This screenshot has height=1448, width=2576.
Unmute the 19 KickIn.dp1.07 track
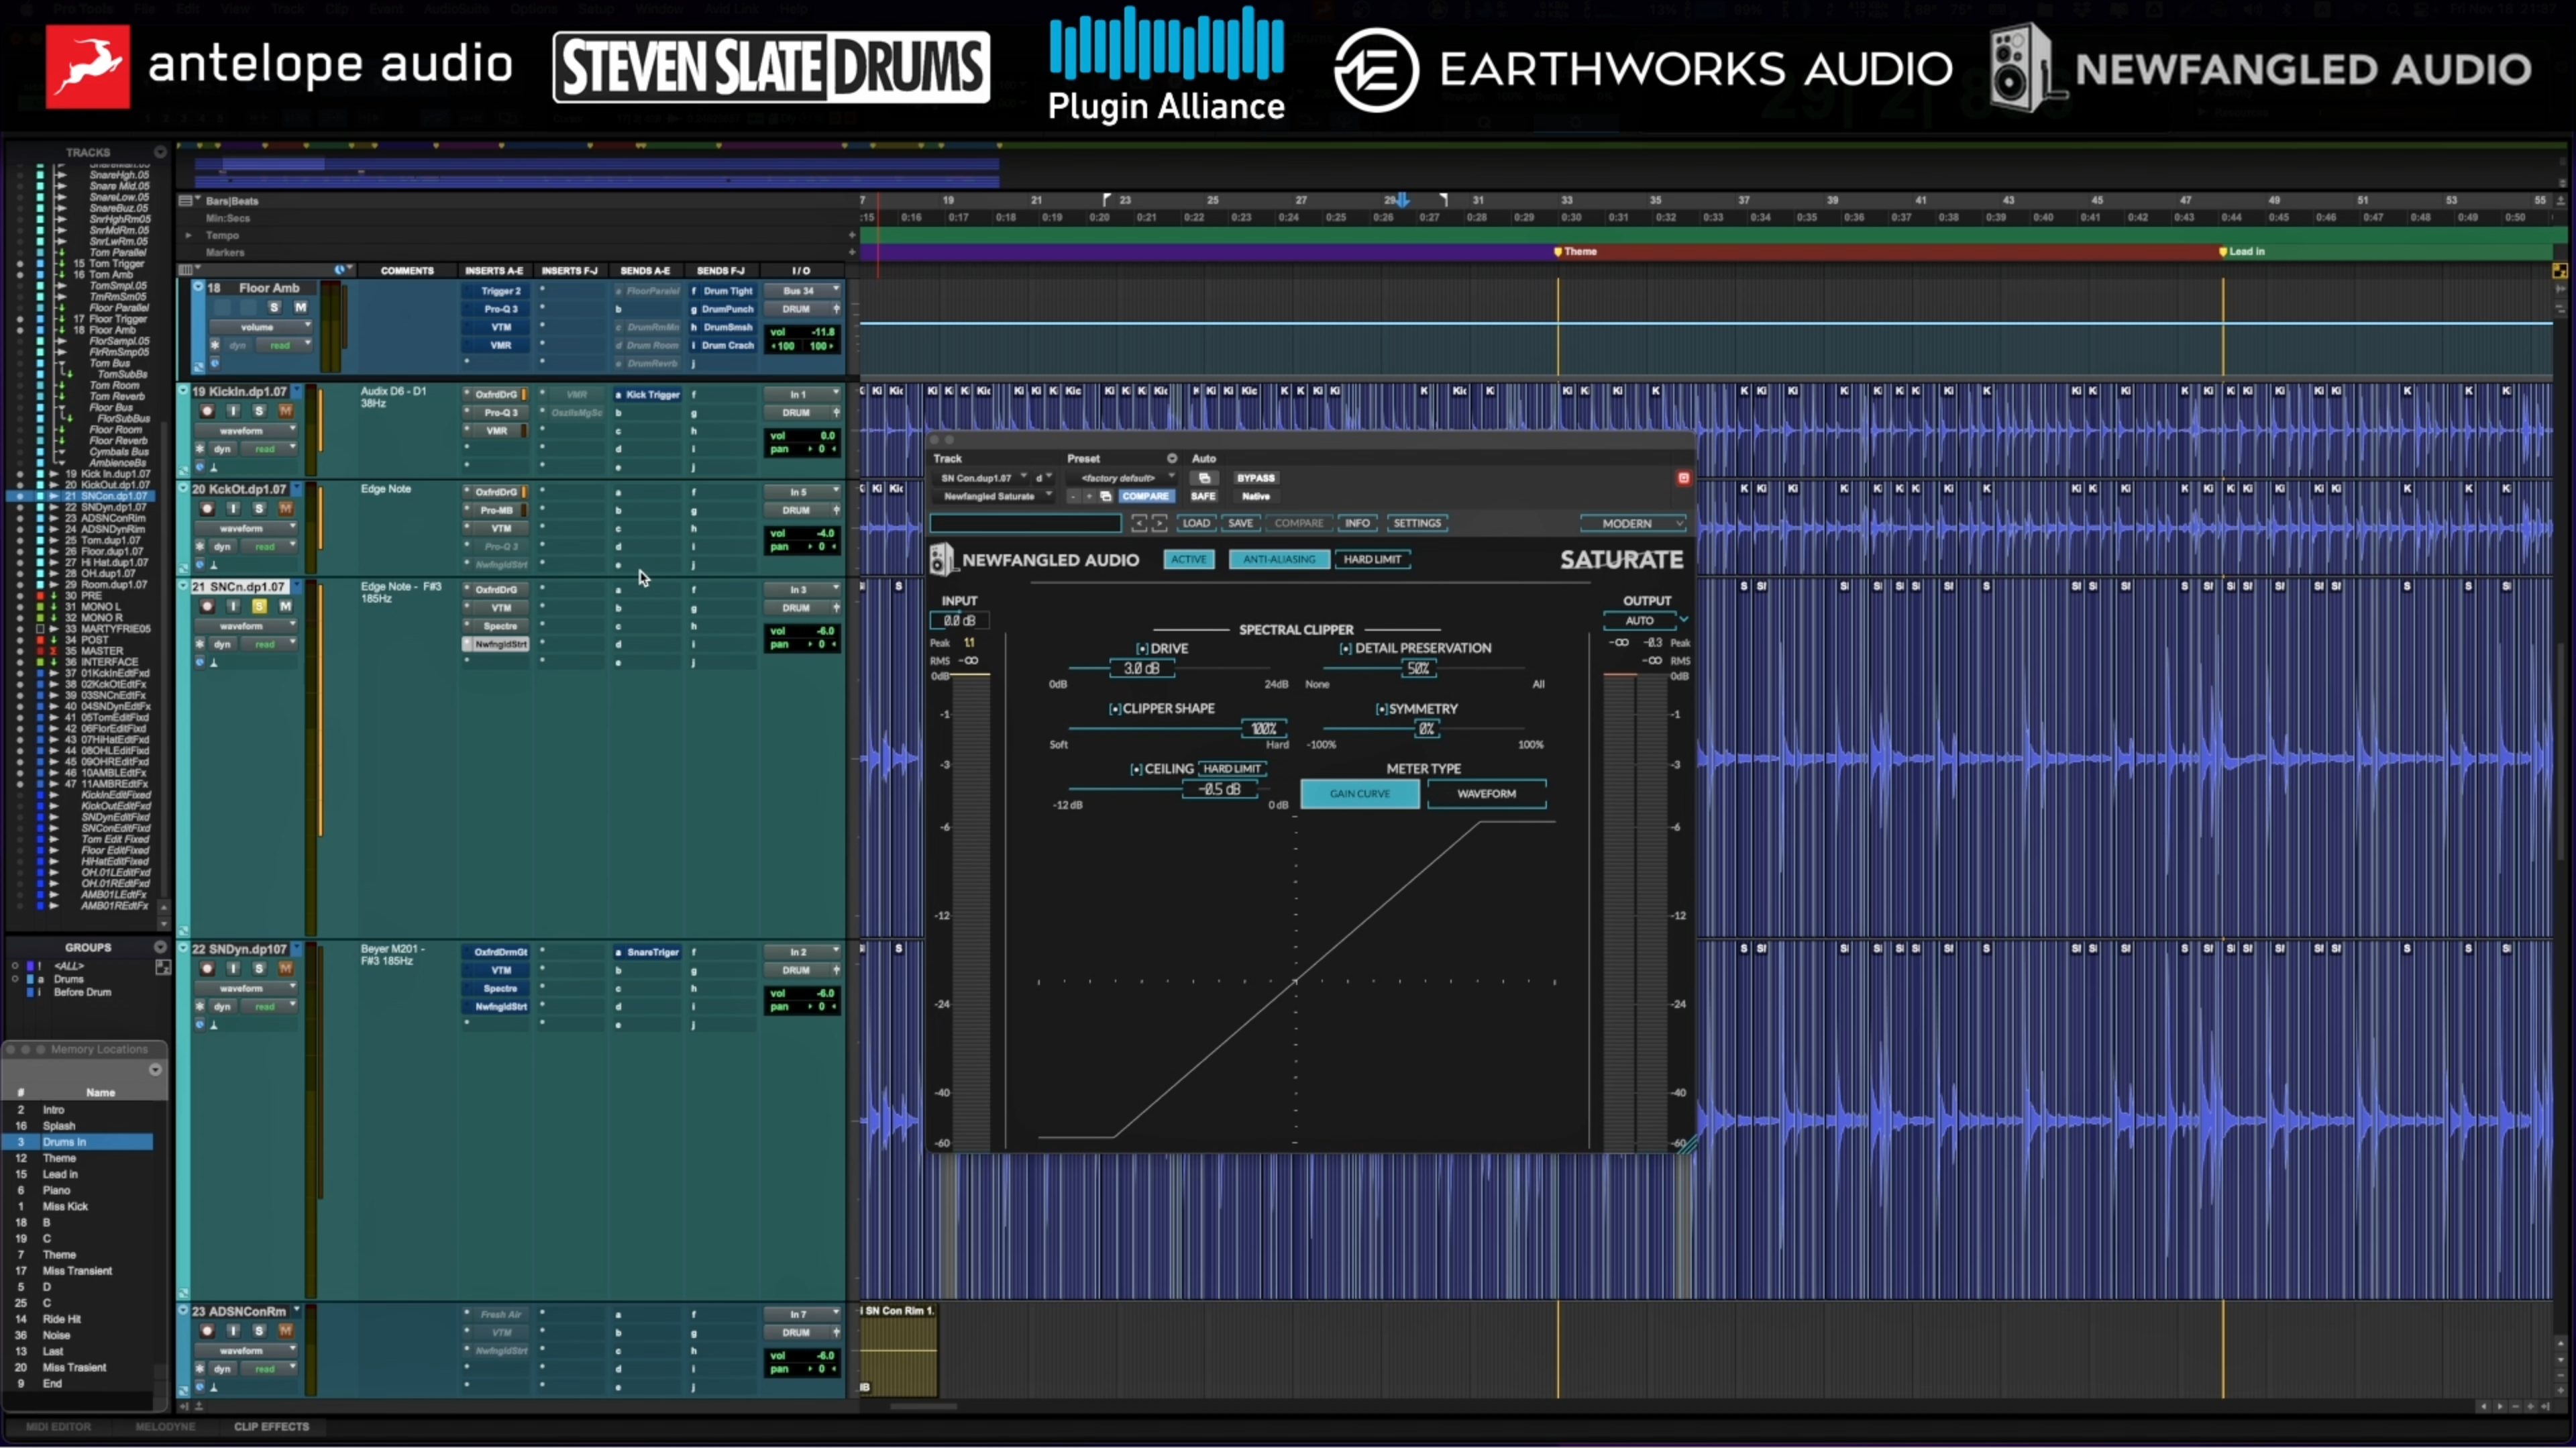coord(285,411)
